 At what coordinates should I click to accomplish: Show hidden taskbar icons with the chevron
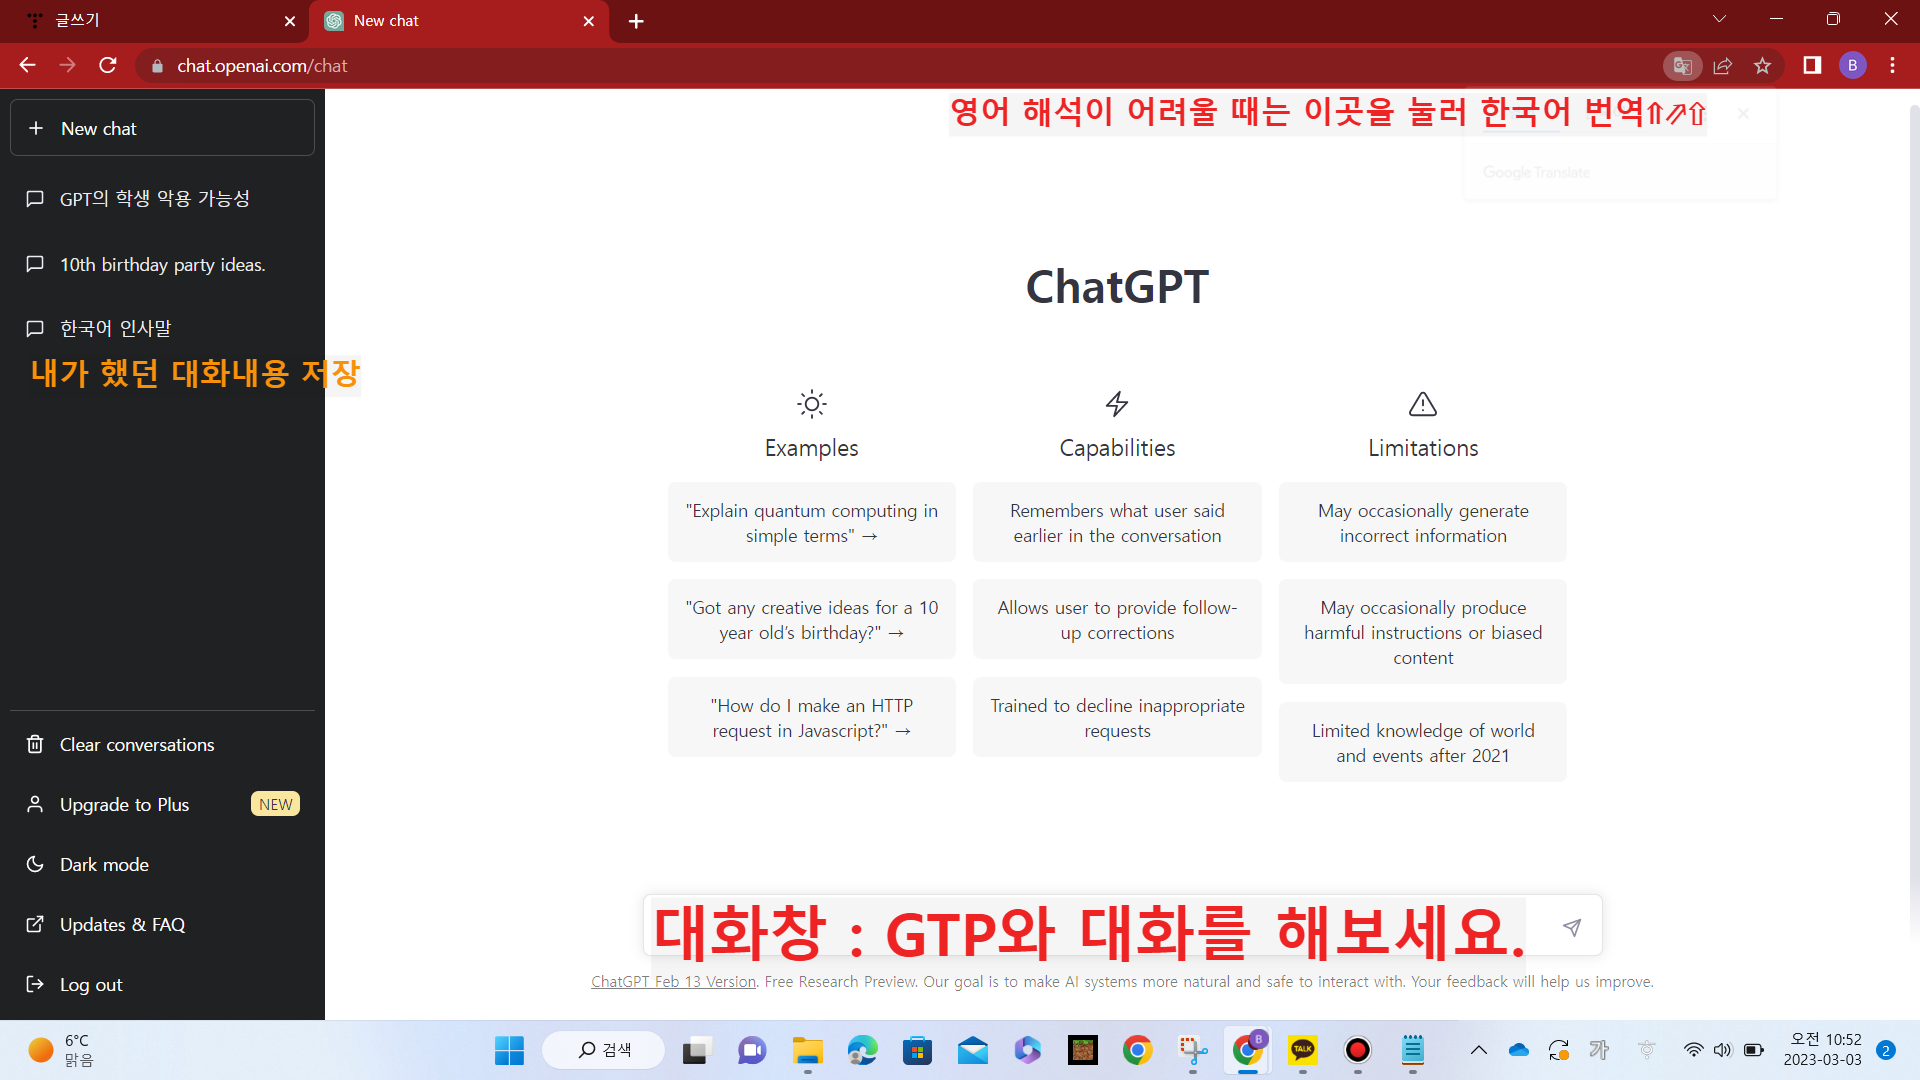point(1479,1050)
